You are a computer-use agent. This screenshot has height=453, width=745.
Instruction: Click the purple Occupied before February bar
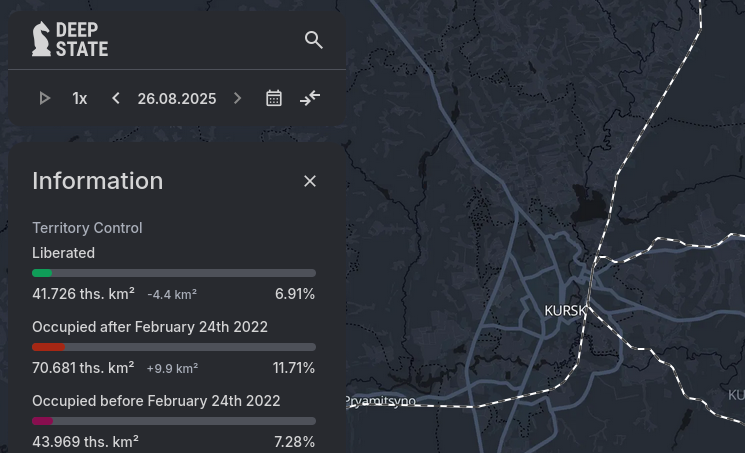(x=174, y=421)
